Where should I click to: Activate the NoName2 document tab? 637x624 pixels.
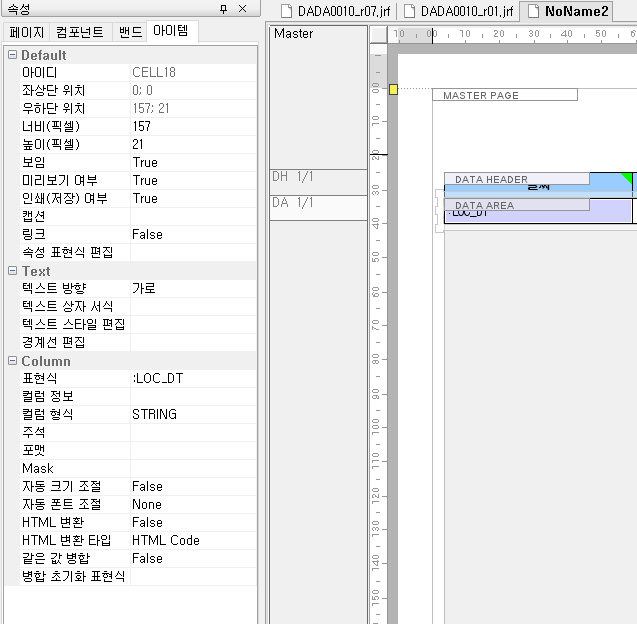(568, 11)
